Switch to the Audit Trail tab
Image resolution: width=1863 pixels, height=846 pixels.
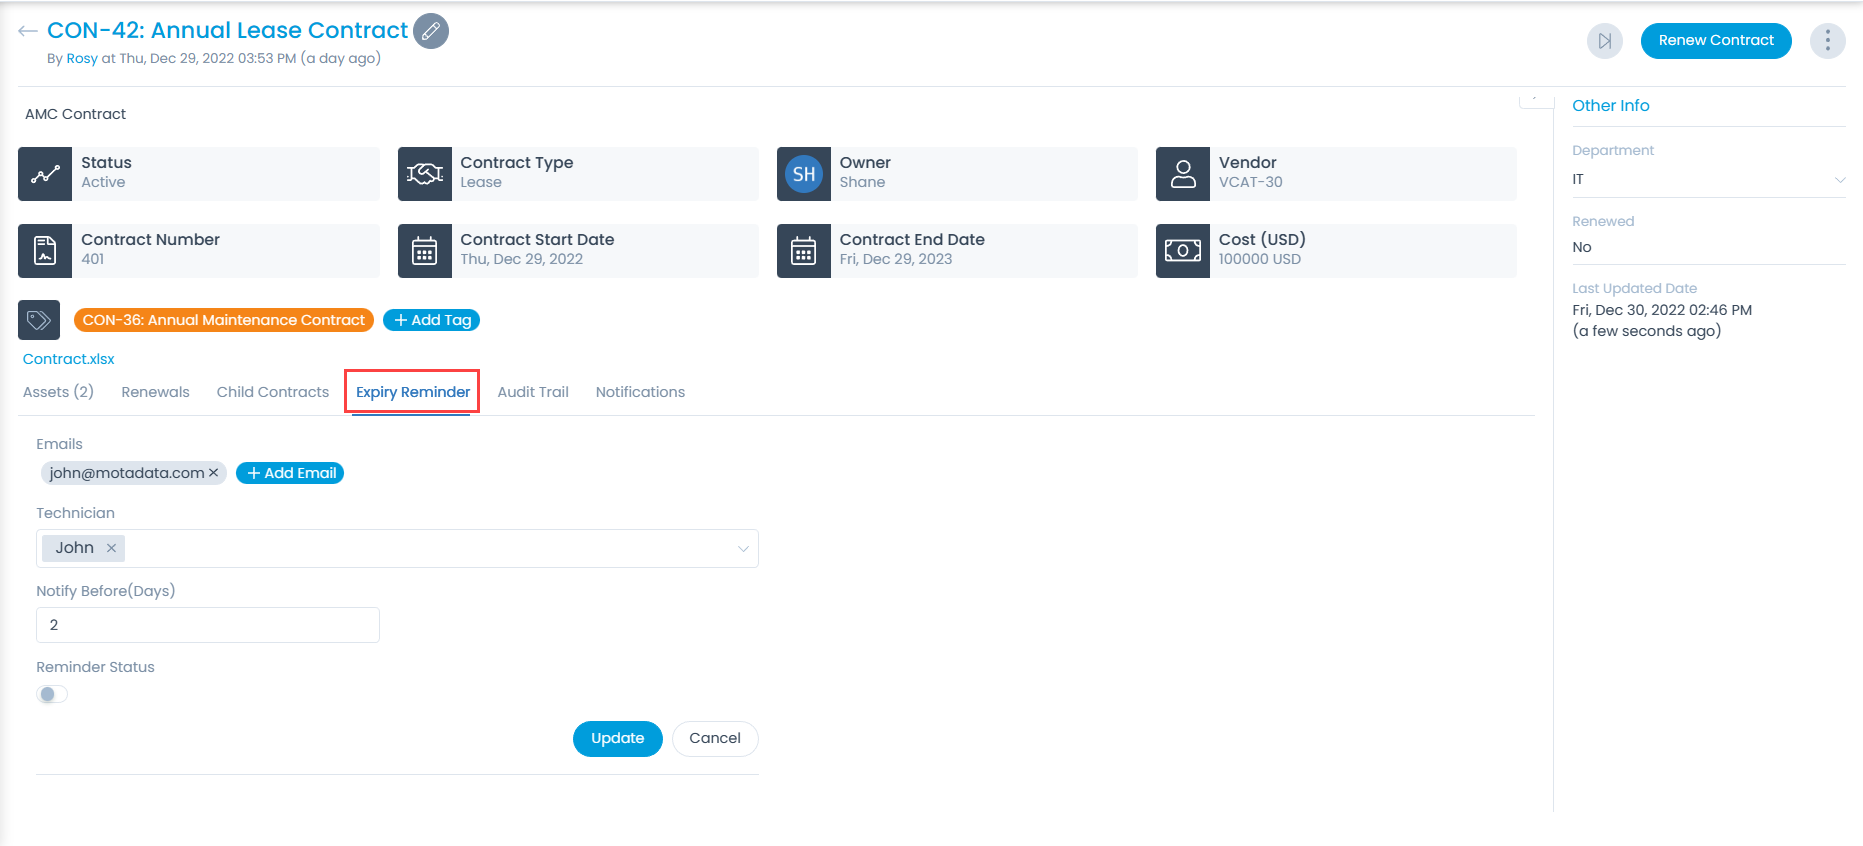533,392
